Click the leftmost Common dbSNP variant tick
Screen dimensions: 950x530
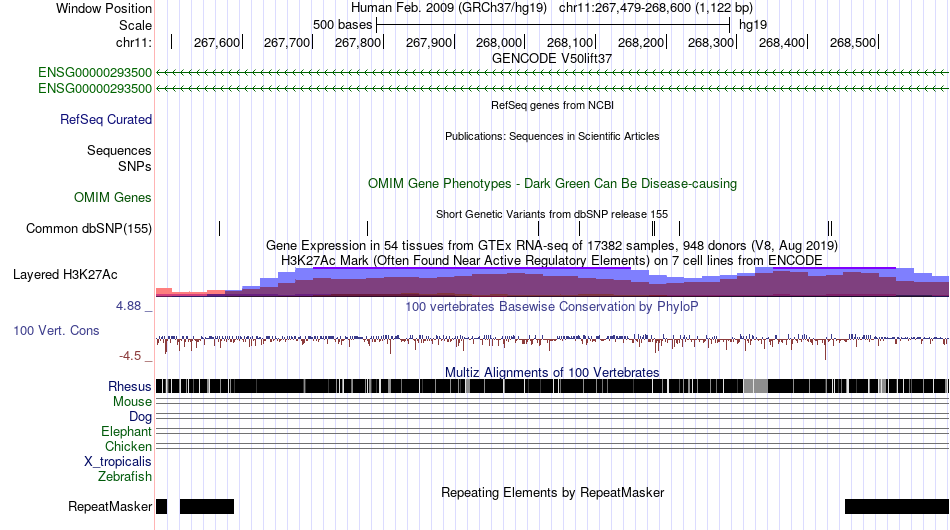click(x=219, y=228)
